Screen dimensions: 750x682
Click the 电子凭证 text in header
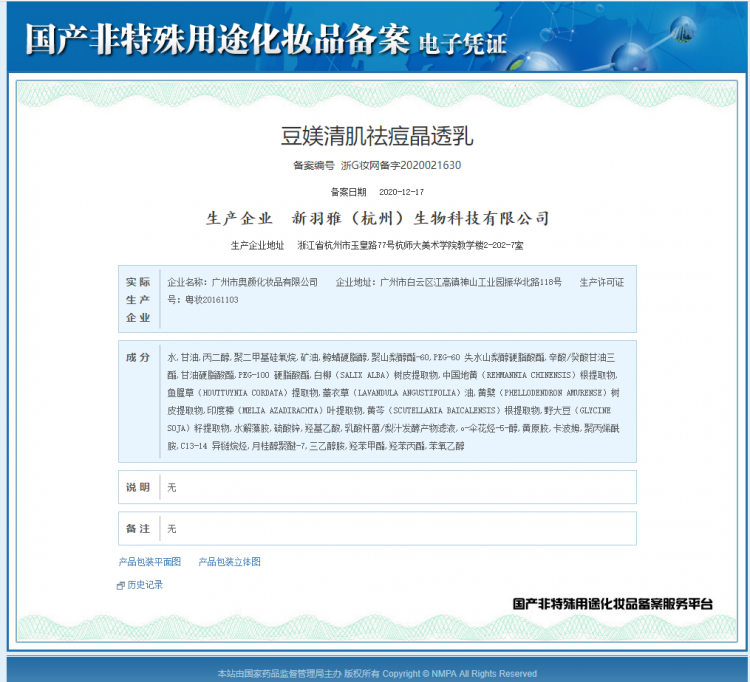coord(462,44)
